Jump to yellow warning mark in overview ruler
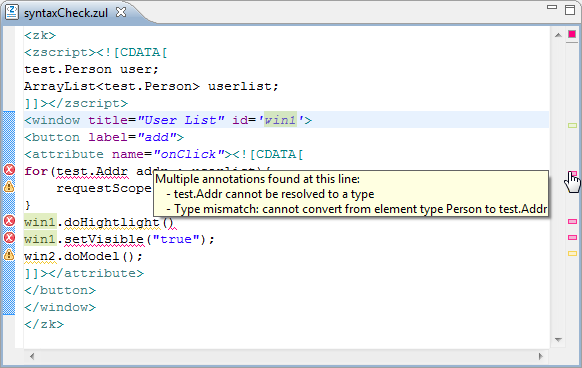This screenshot has height=368, width=582. (572, 254)
